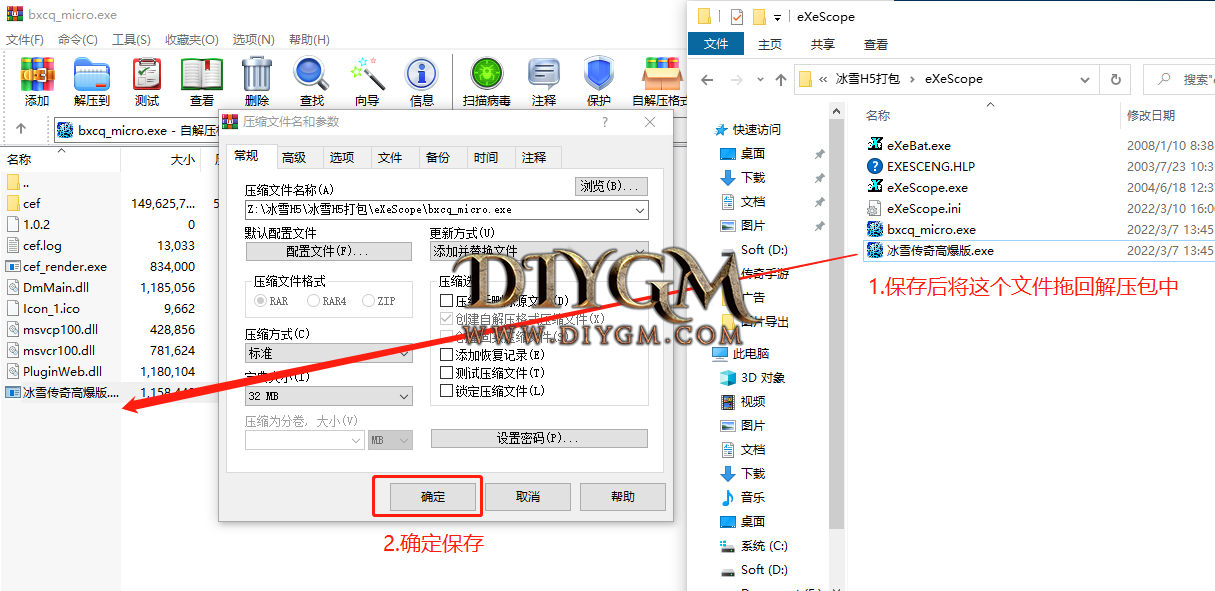Select the cef folder in WinRAR list
1215x591 pixels.
31,203
